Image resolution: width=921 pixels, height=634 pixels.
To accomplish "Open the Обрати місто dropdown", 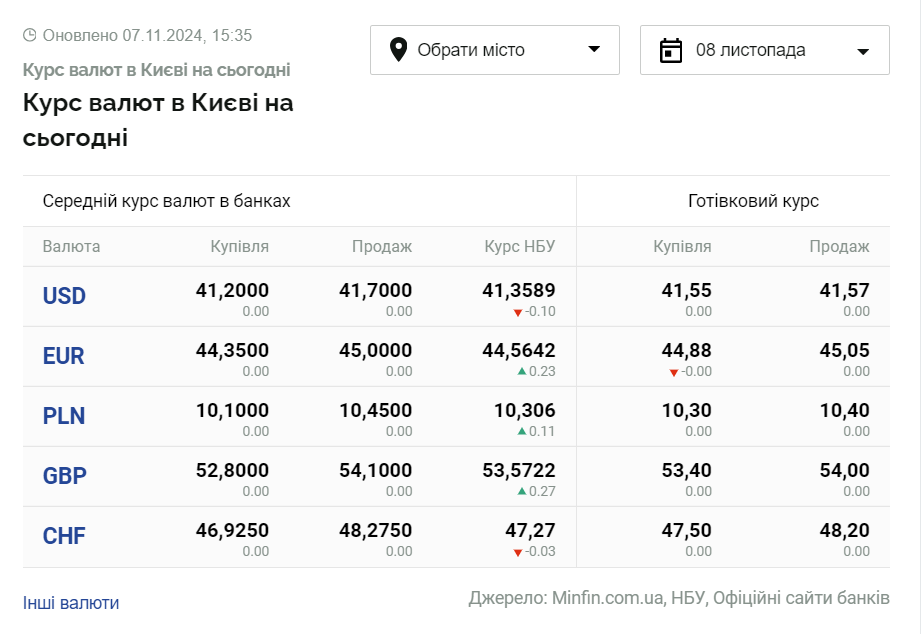I will (x=495, y=50).
